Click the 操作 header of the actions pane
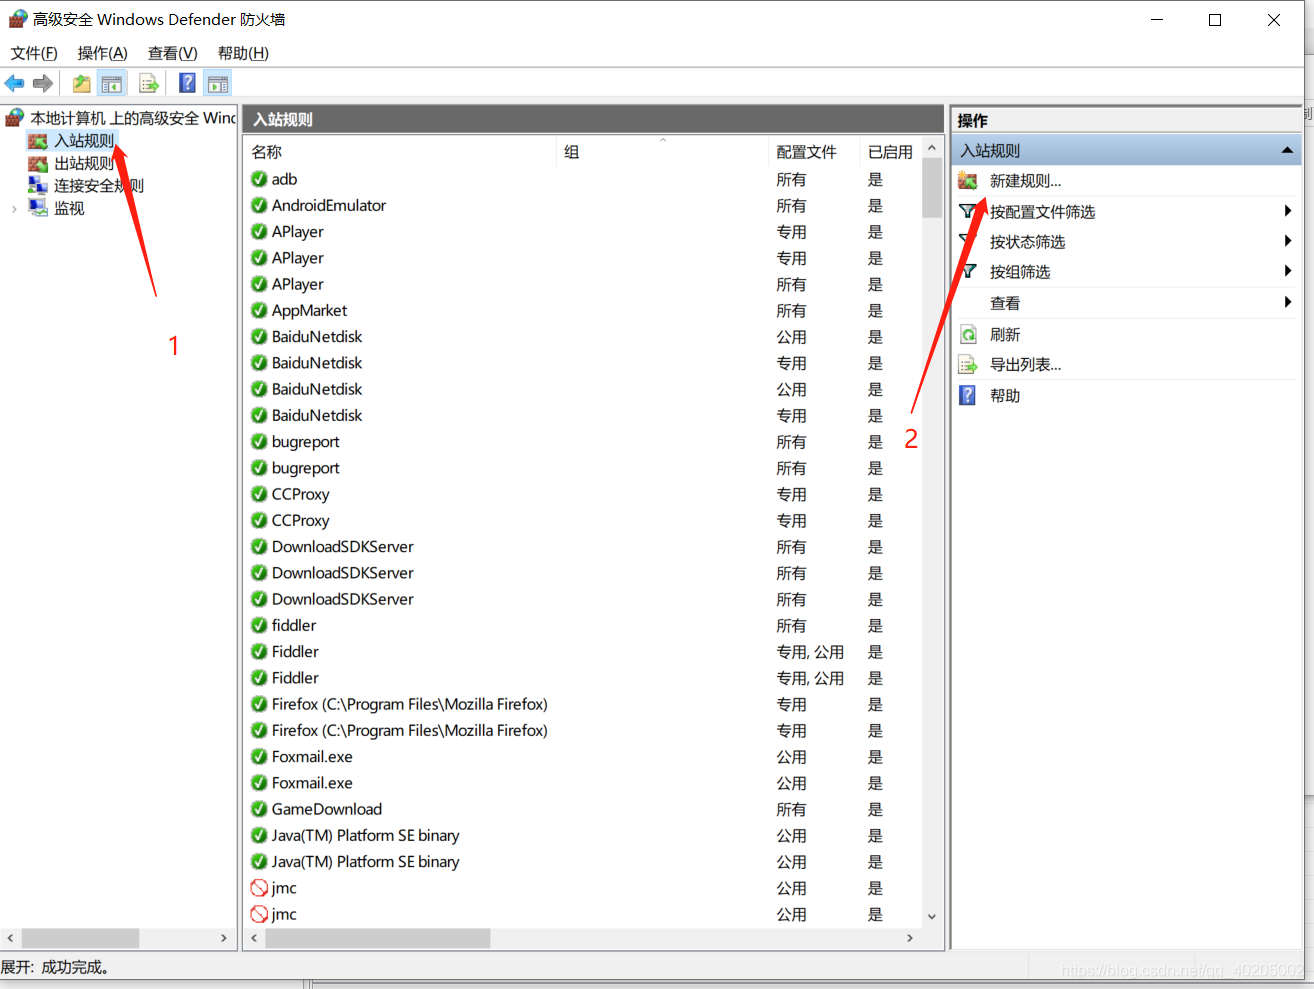 click(x=1126, y=120)
